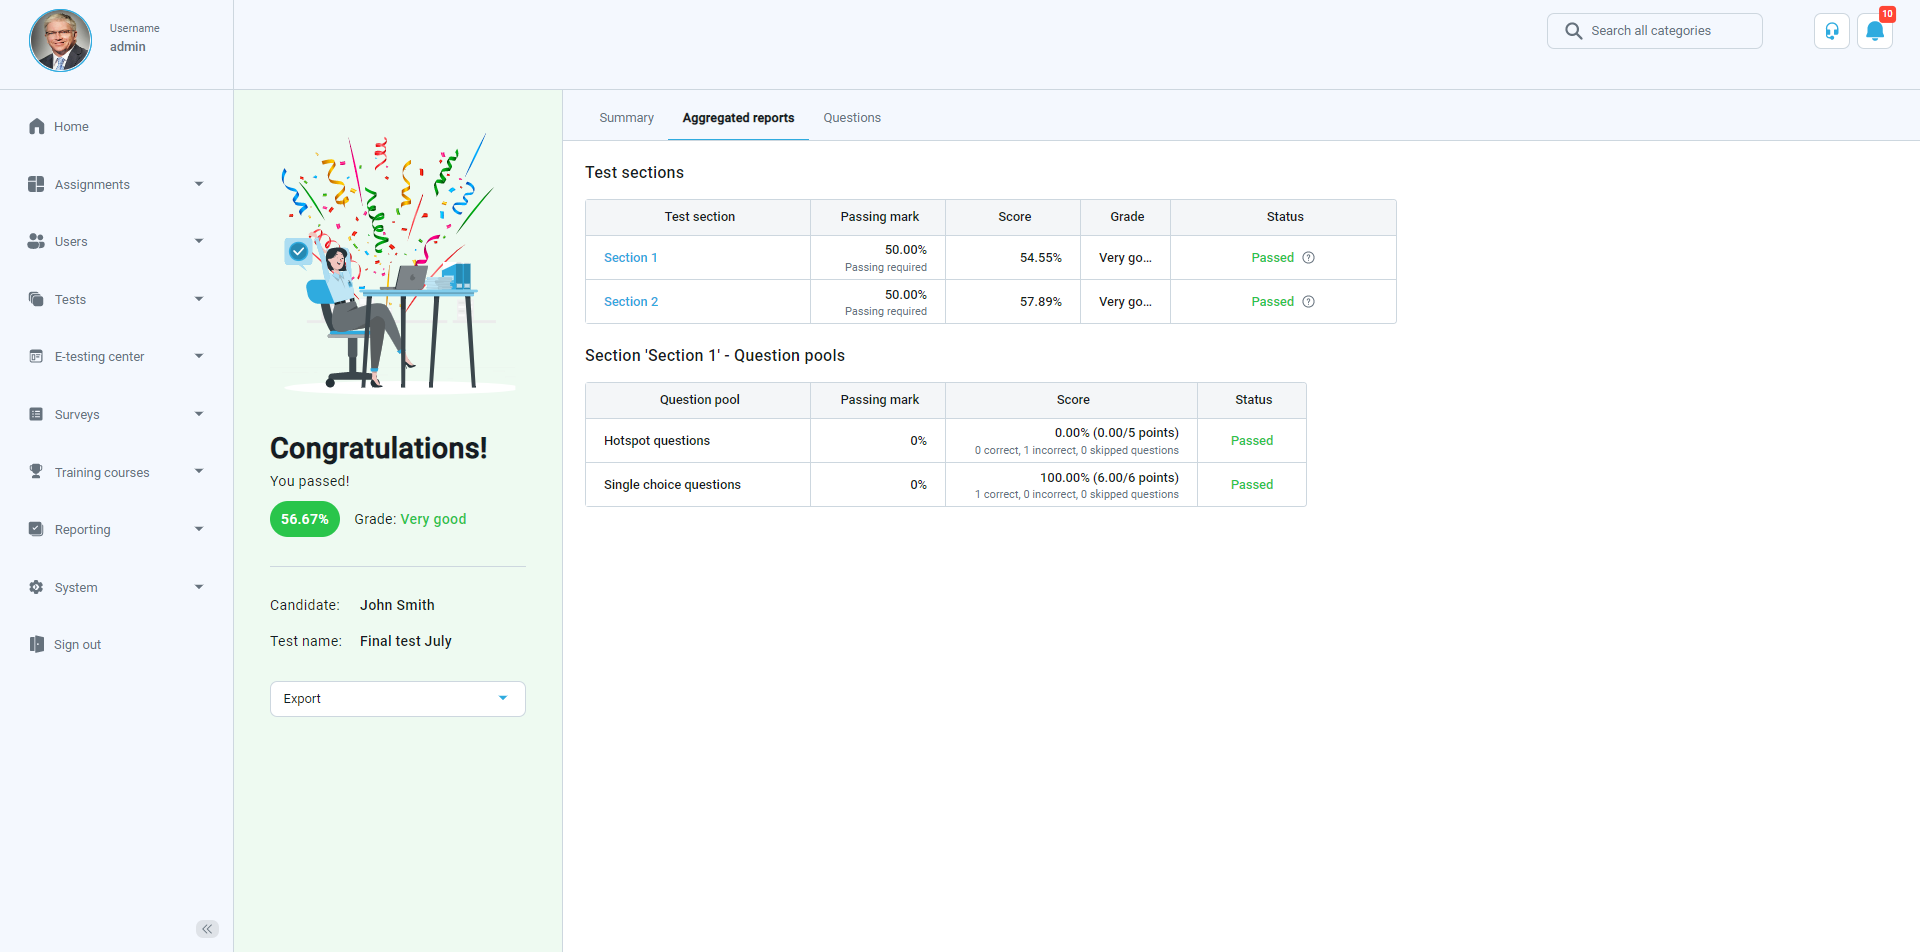Image resolution: width=1920 pixels, height=952 pixels.
Task: Click the Search all categories field
Action: (x=1655, y=31)
